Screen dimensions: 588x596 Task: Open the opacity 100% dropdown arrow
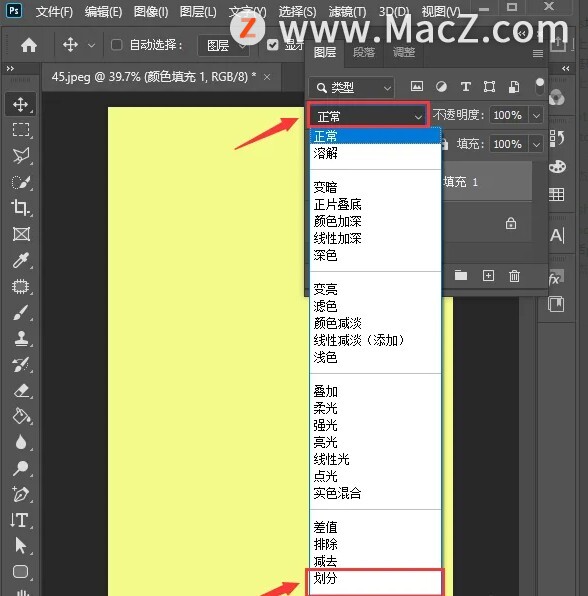(536, 115)
